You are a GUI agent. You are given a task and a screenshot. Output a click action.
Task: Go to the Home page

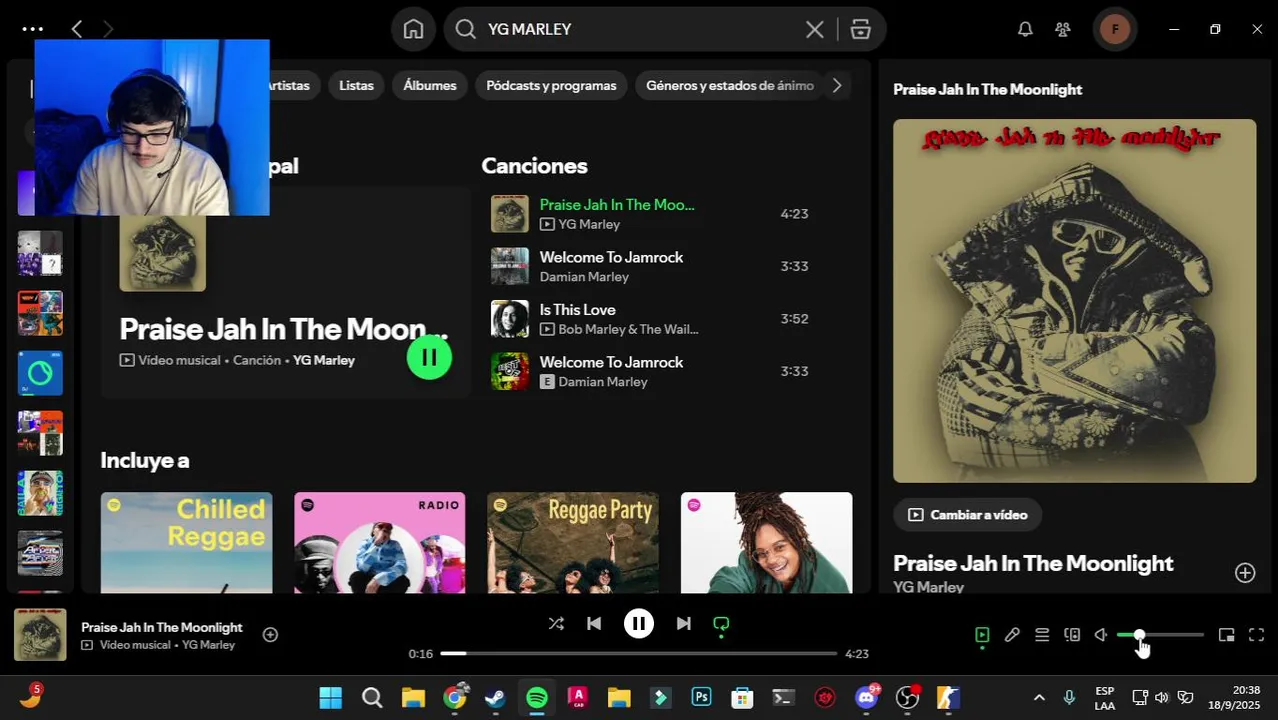point(414,29)
